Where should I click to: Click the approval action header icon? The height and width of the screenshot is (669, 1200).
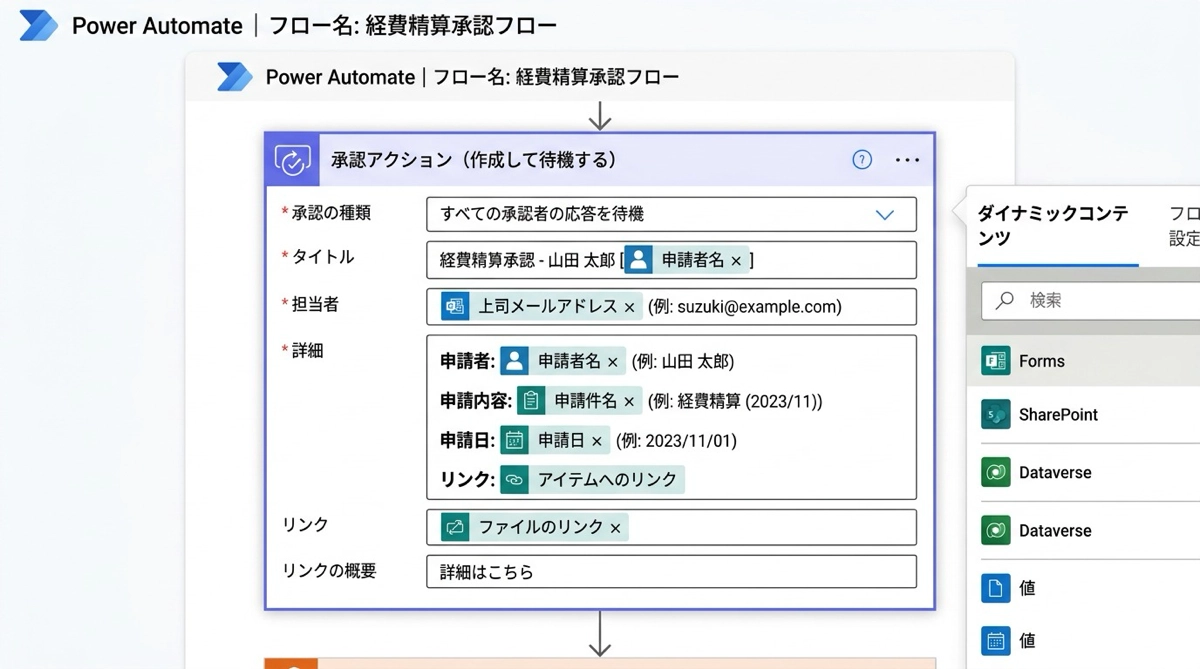[x=292, y=160]
